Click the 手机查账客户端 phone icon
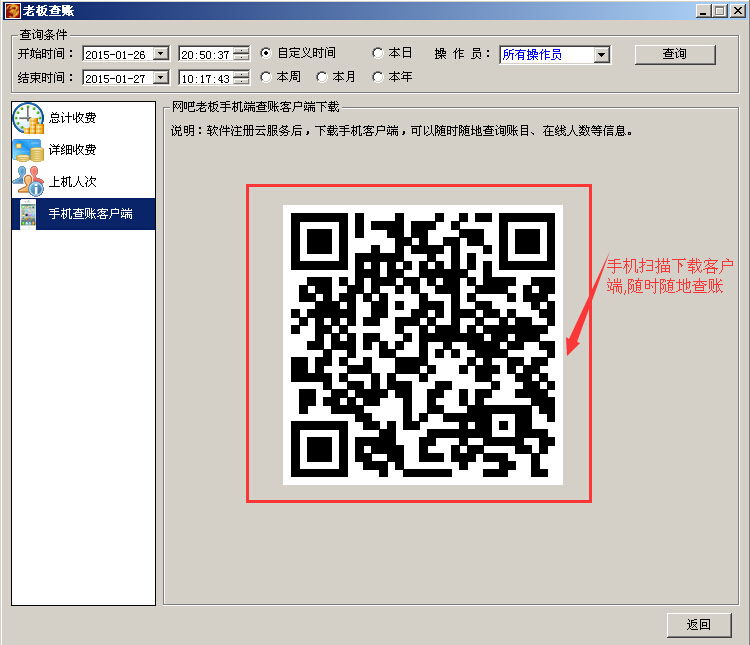The image size is (750, 645). coord(28,214)
